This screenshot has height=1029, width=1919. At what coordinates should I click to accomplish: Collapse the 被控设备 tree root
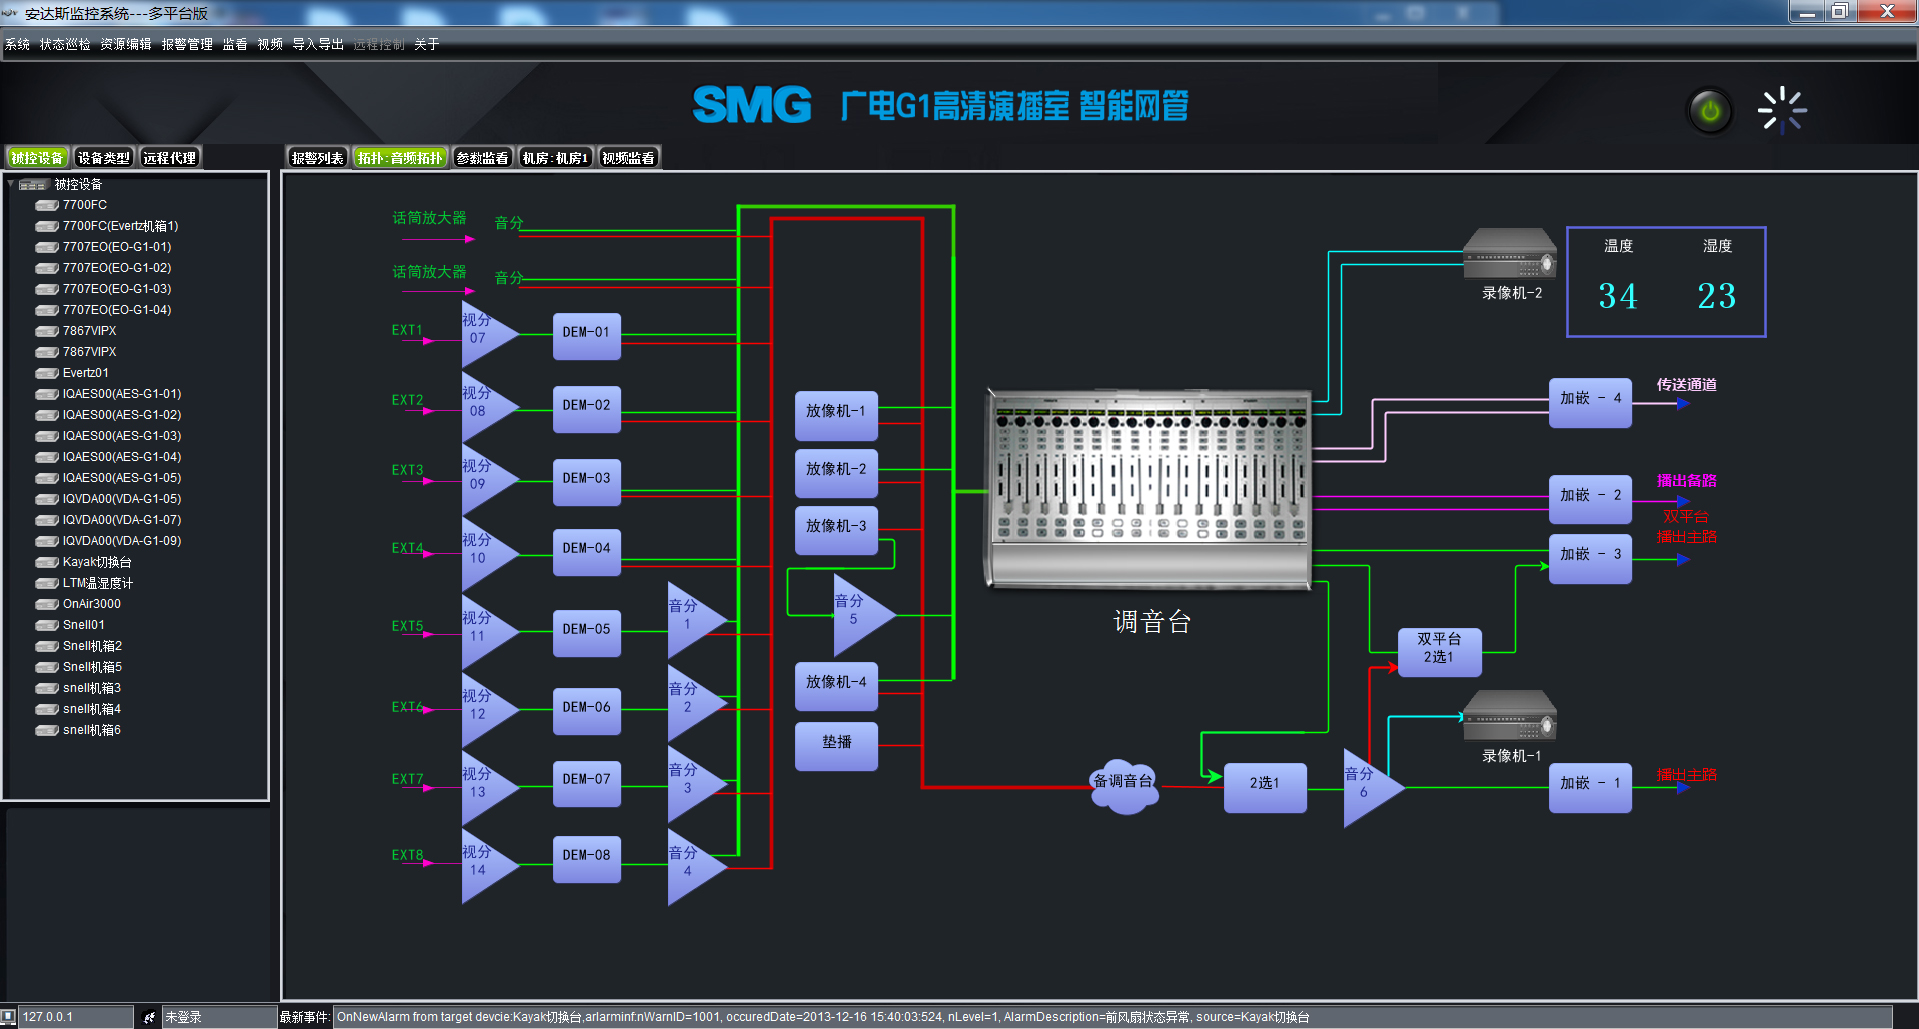point(11,184)
